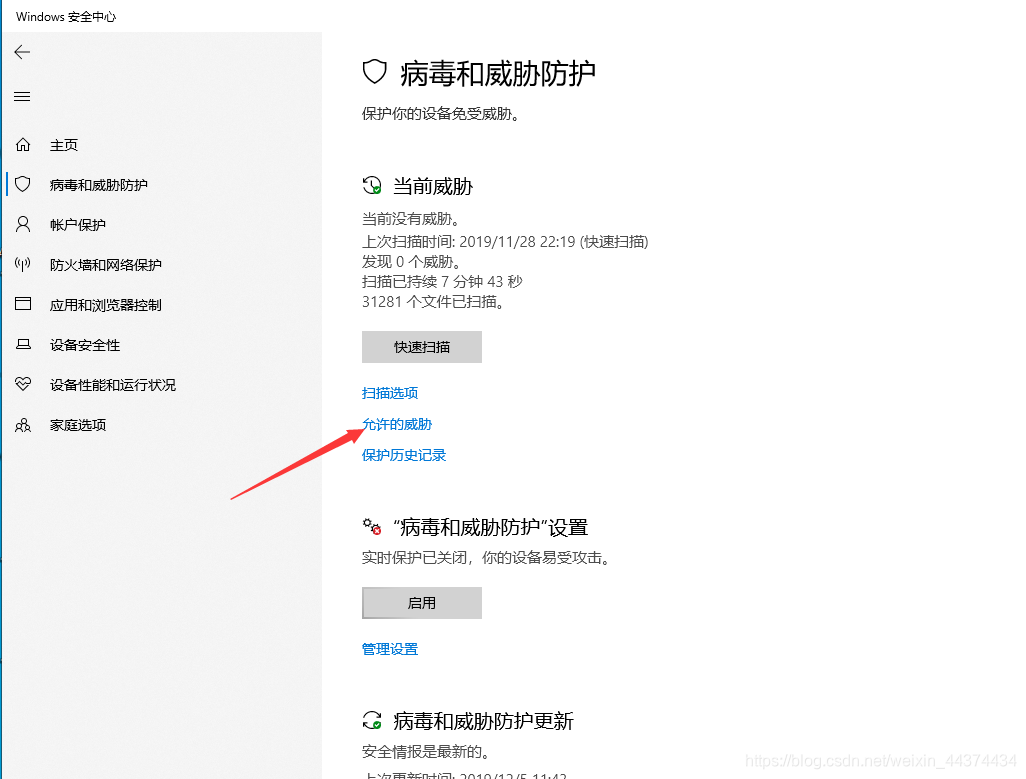Open 帐户保护 section

[x=78, y=225]
